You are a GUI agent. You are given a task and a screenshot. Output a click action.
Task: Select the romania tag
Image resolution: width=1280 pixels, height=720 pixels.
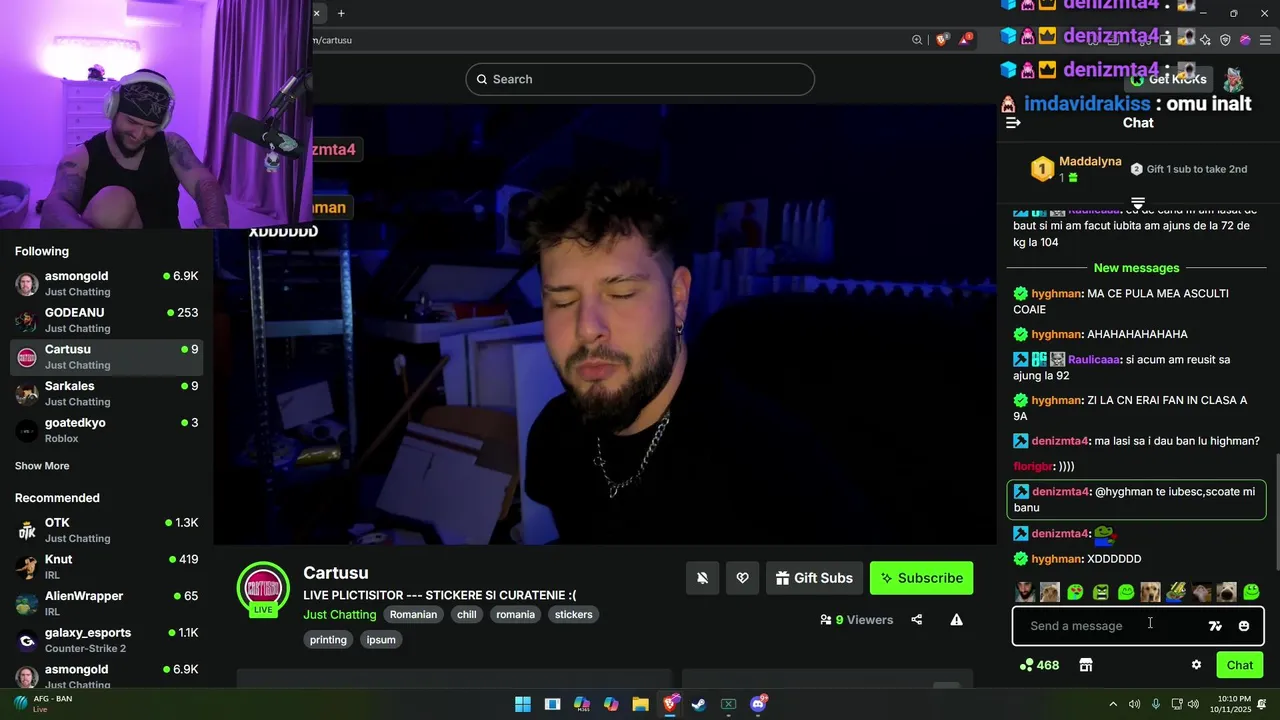(516, 615)
